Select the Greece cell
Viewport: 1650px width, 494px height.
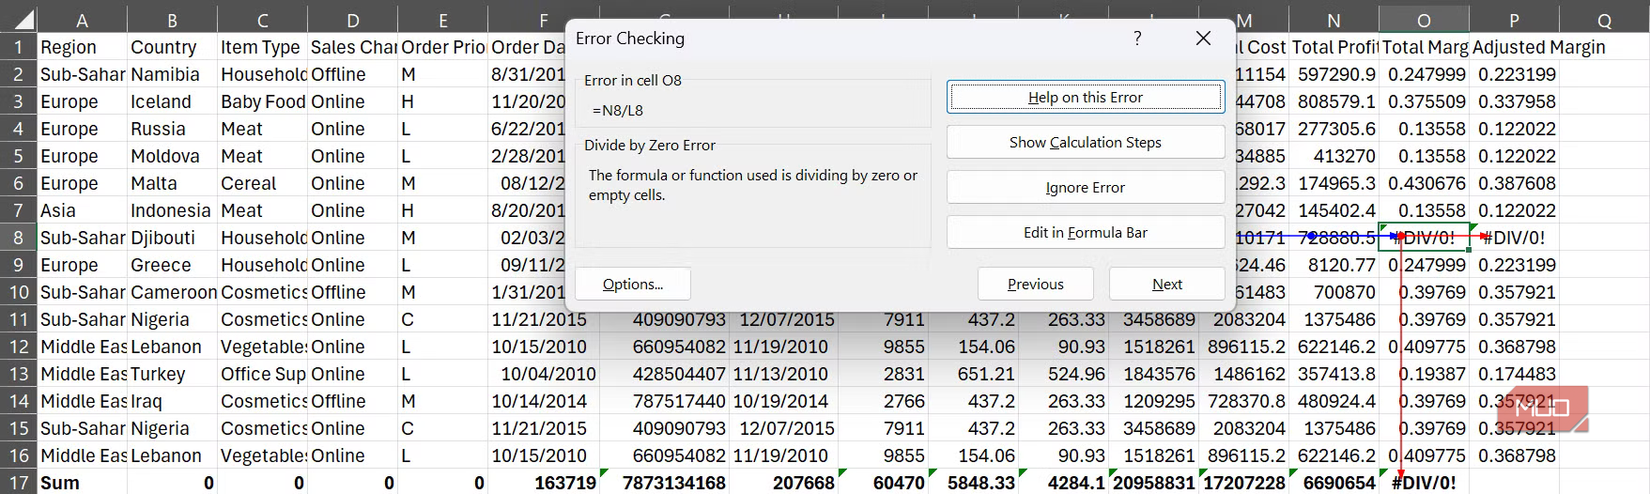point(172,265)
